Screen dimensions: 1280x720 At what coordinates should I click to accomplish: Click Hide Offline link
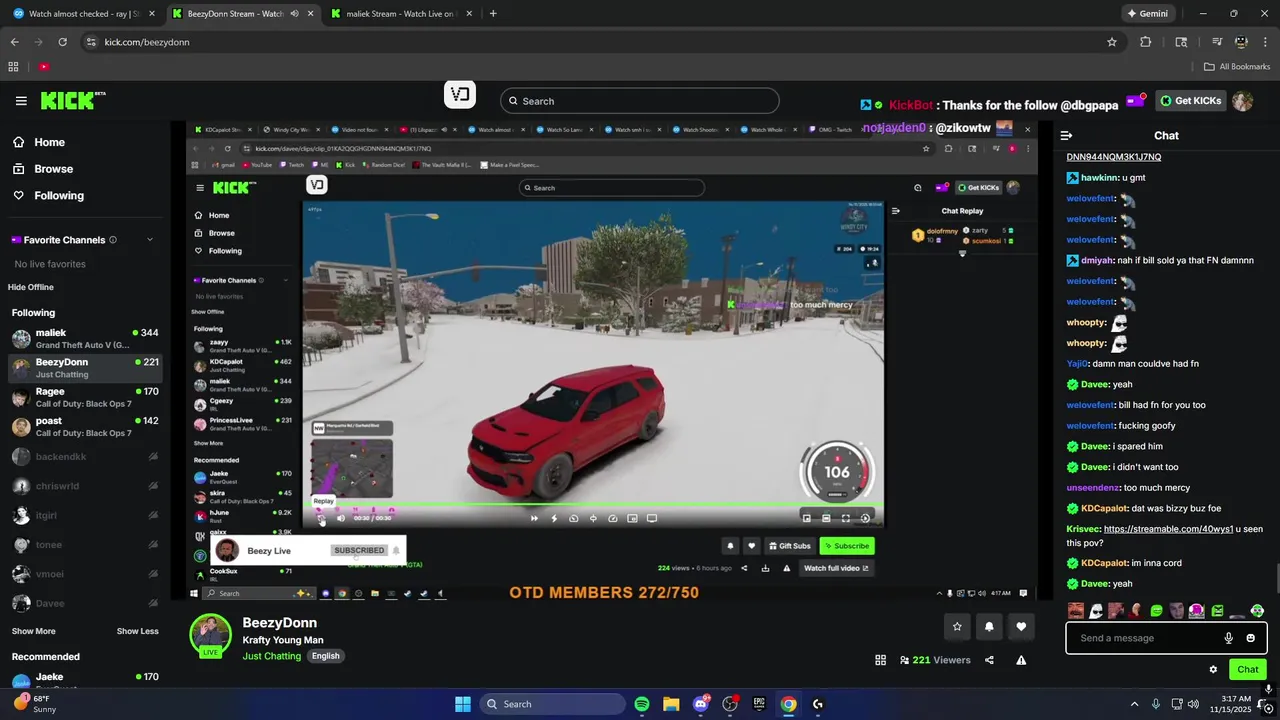tap(31, 287)
